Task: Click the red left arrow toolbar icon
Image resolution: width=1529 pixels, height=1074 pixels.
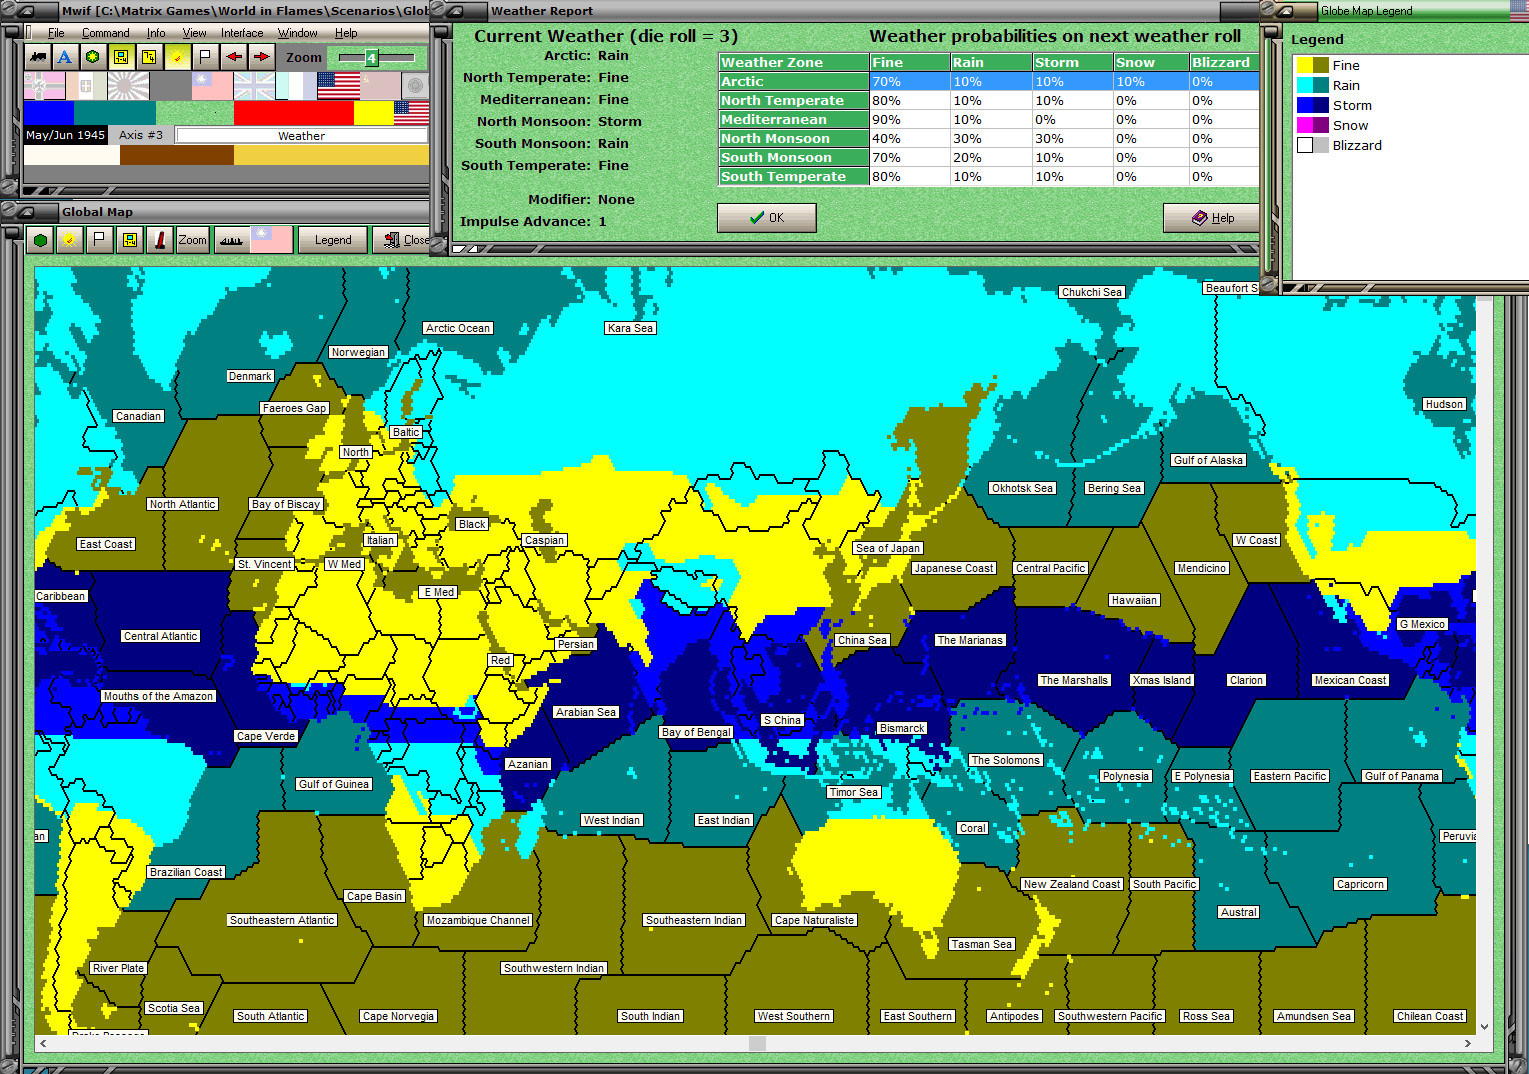Action: [x=233, y=57]
